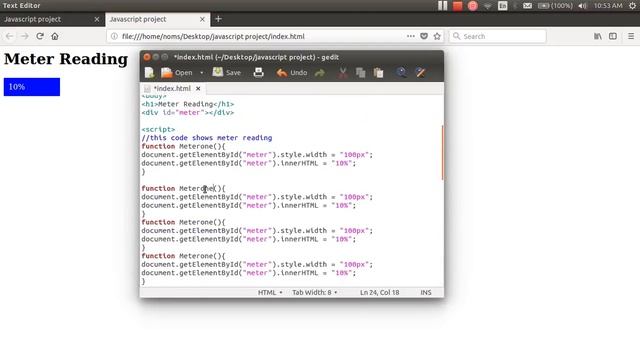Cut selection with the scissors icon

pos(343,73)
